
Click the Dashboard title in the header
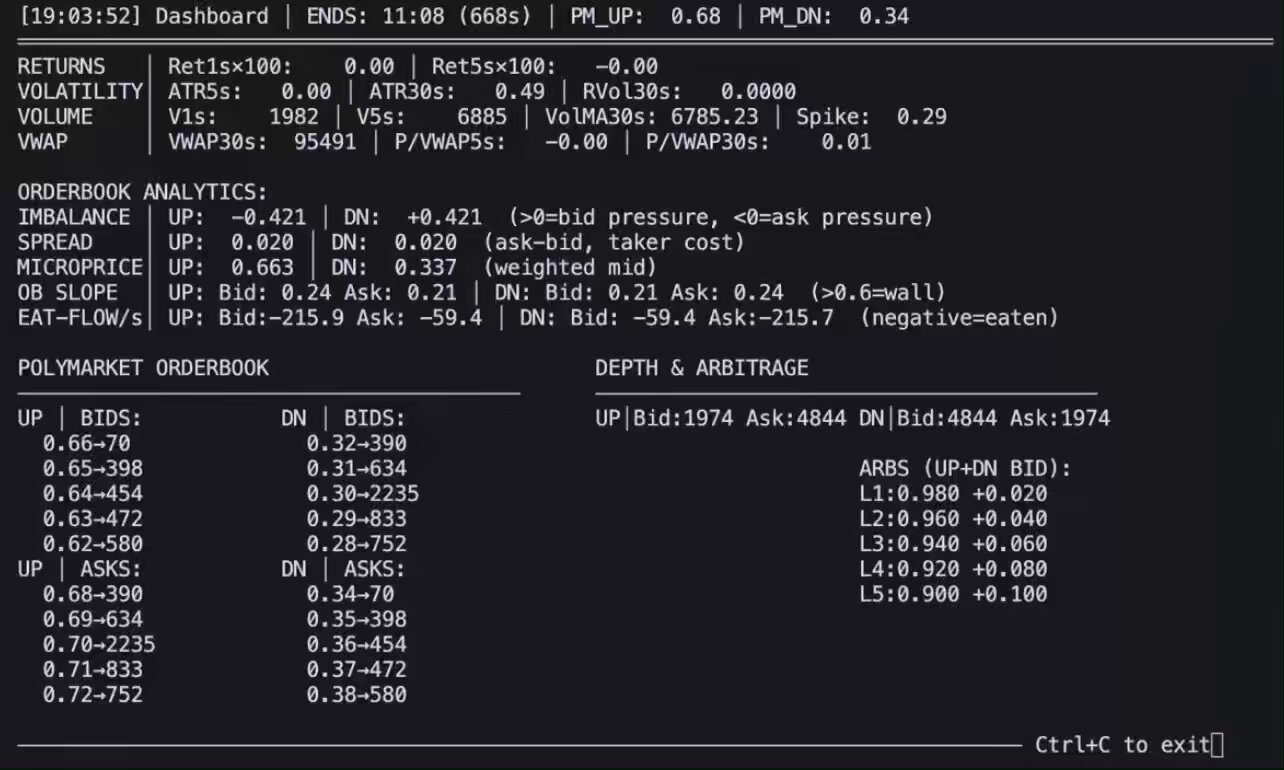(x=212, y=16)
